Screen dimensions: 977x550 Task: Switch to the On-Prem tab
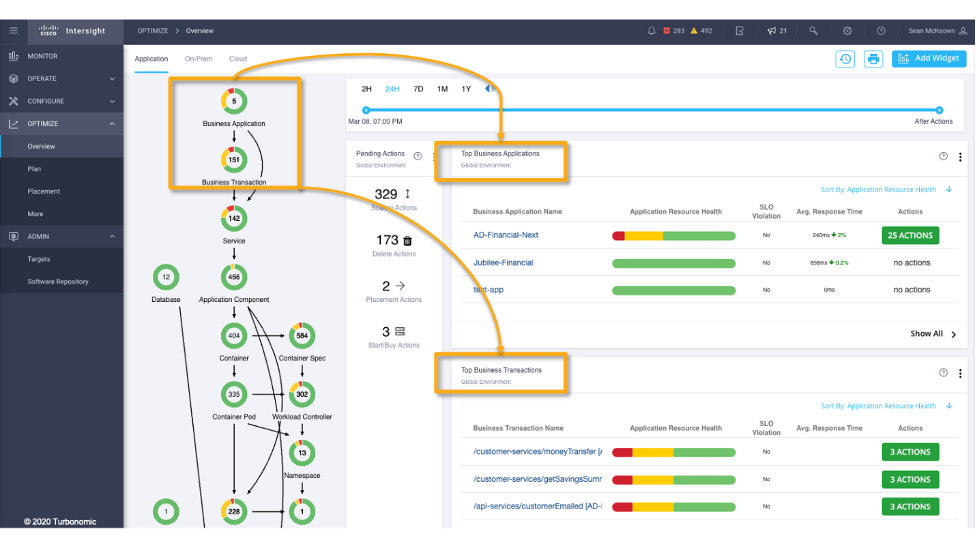coord(198,59)
